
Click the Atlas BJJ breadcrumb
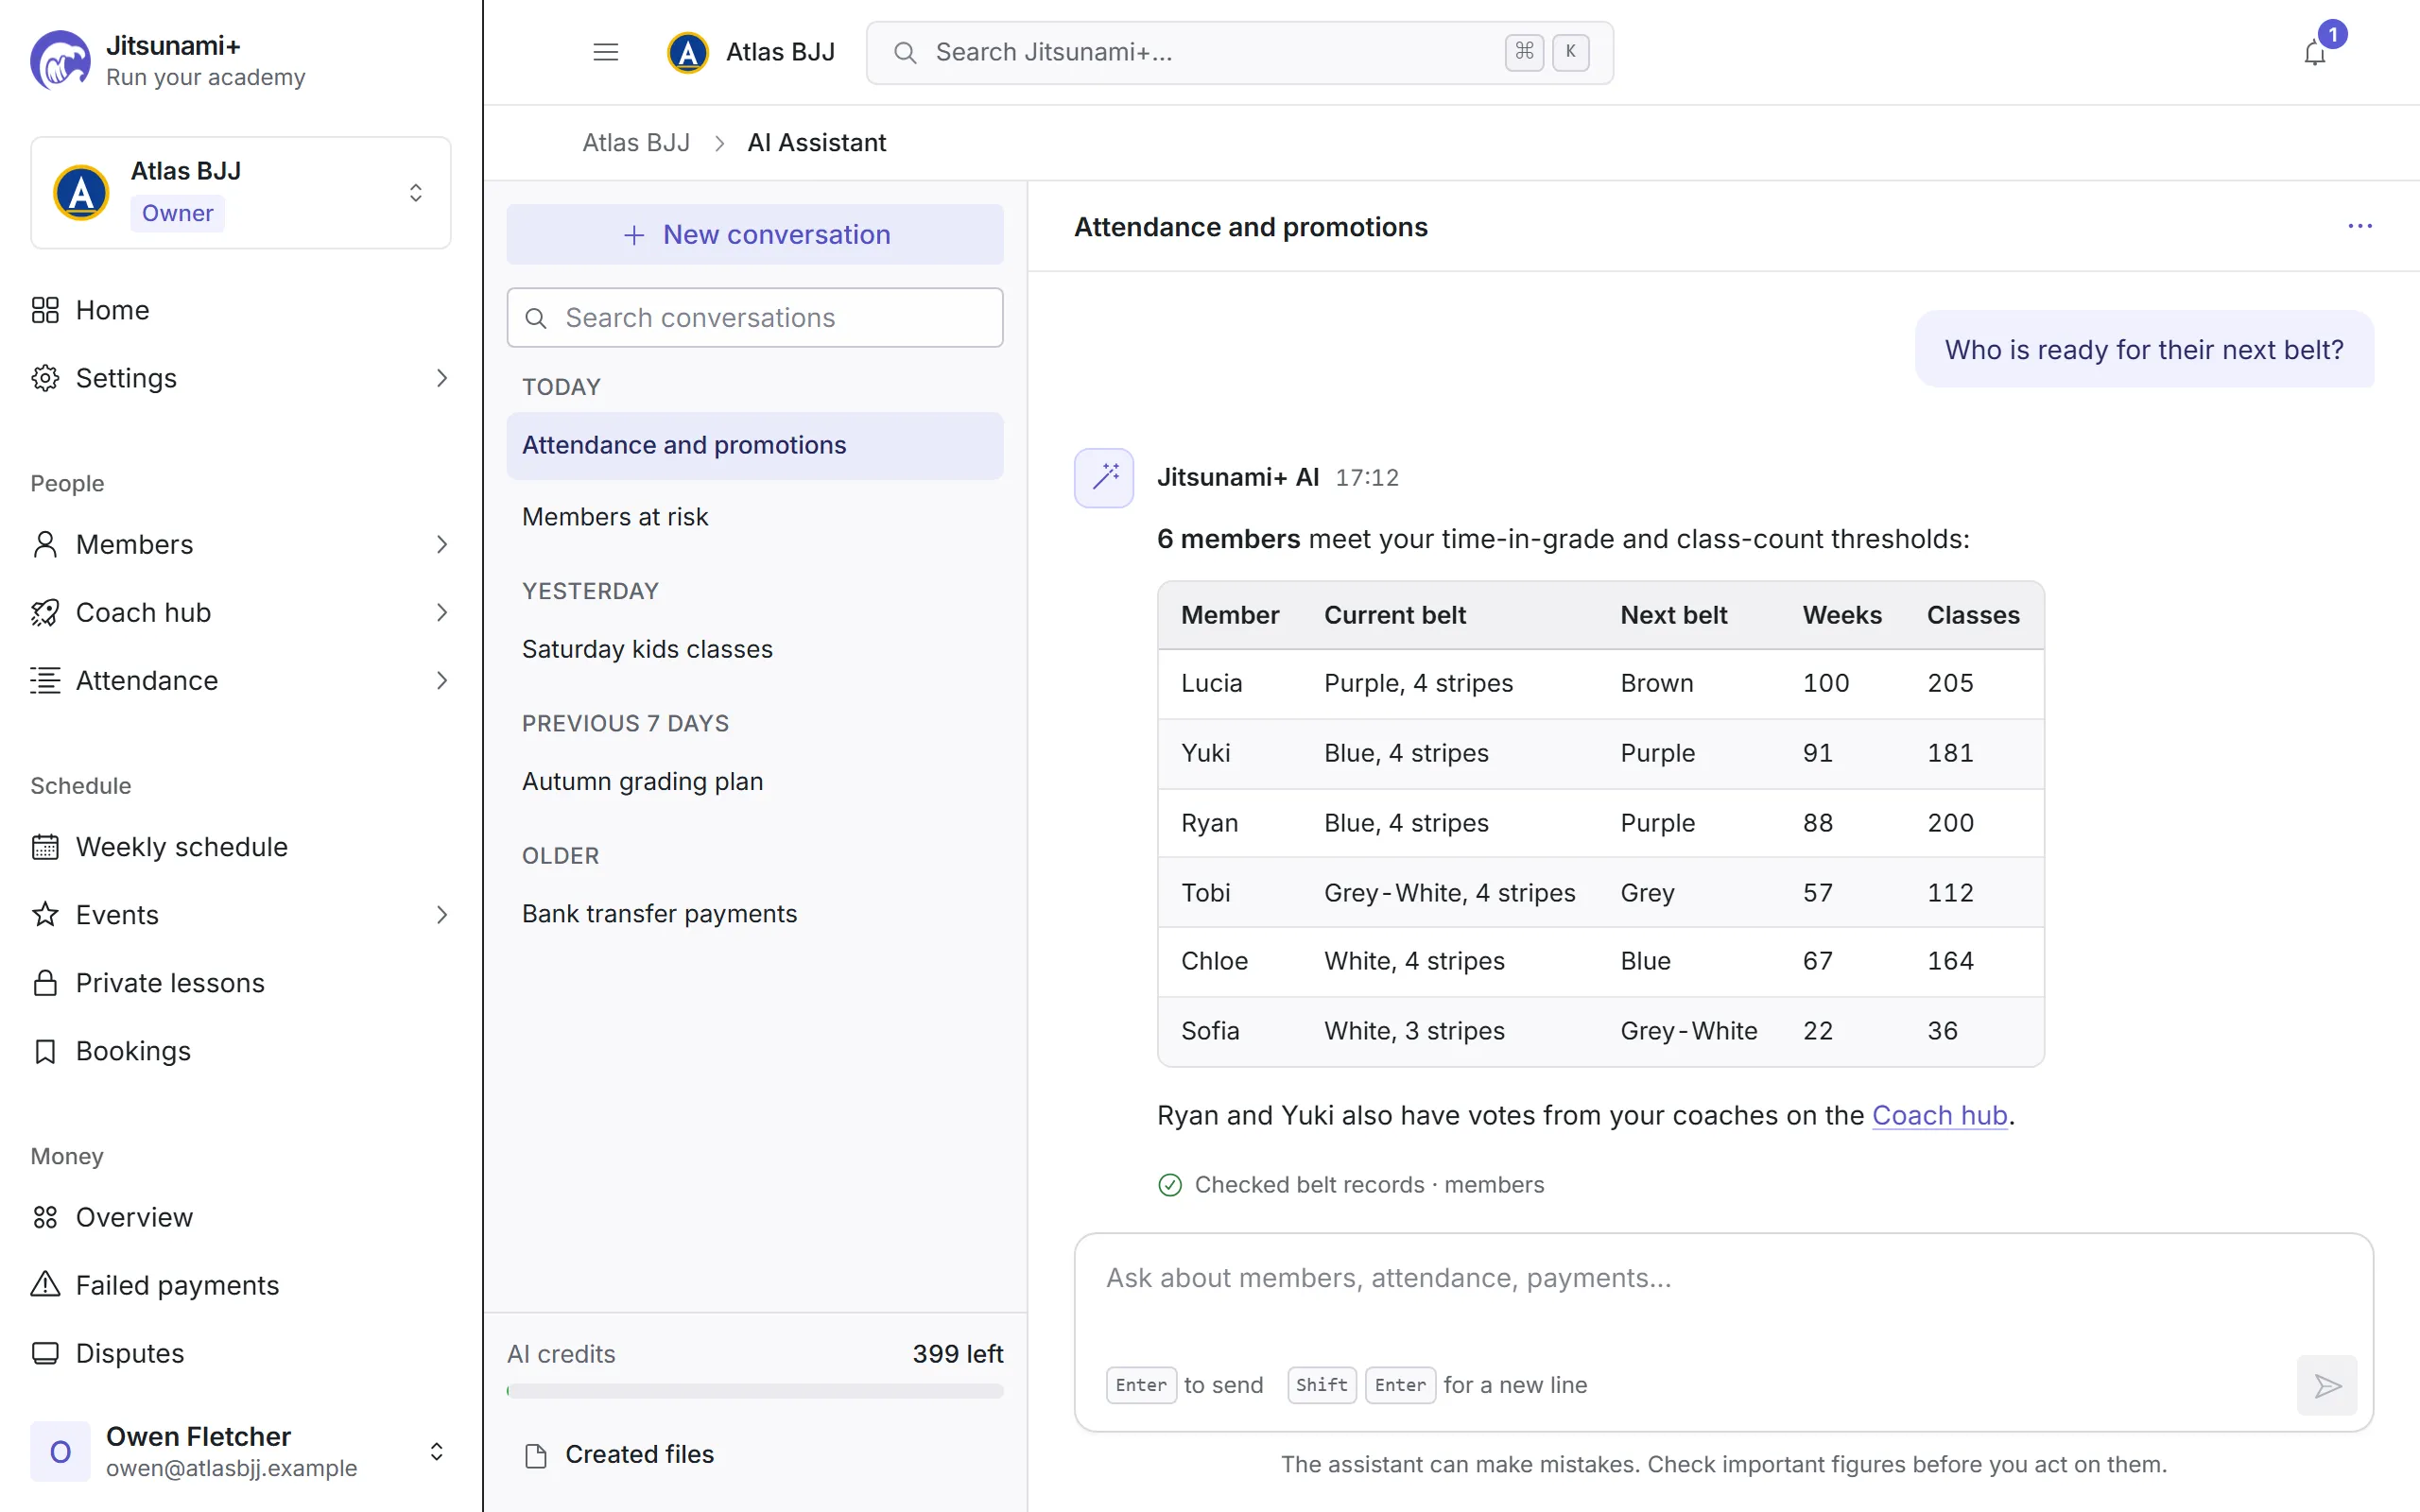(x=636, y=143)
